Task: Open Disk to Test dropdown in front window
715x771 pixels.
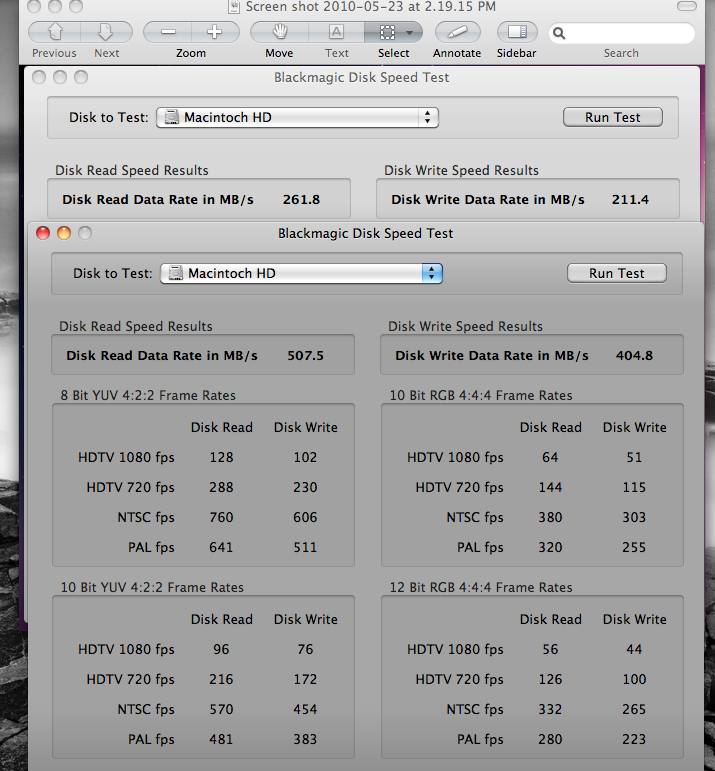Action: [301, 273]
